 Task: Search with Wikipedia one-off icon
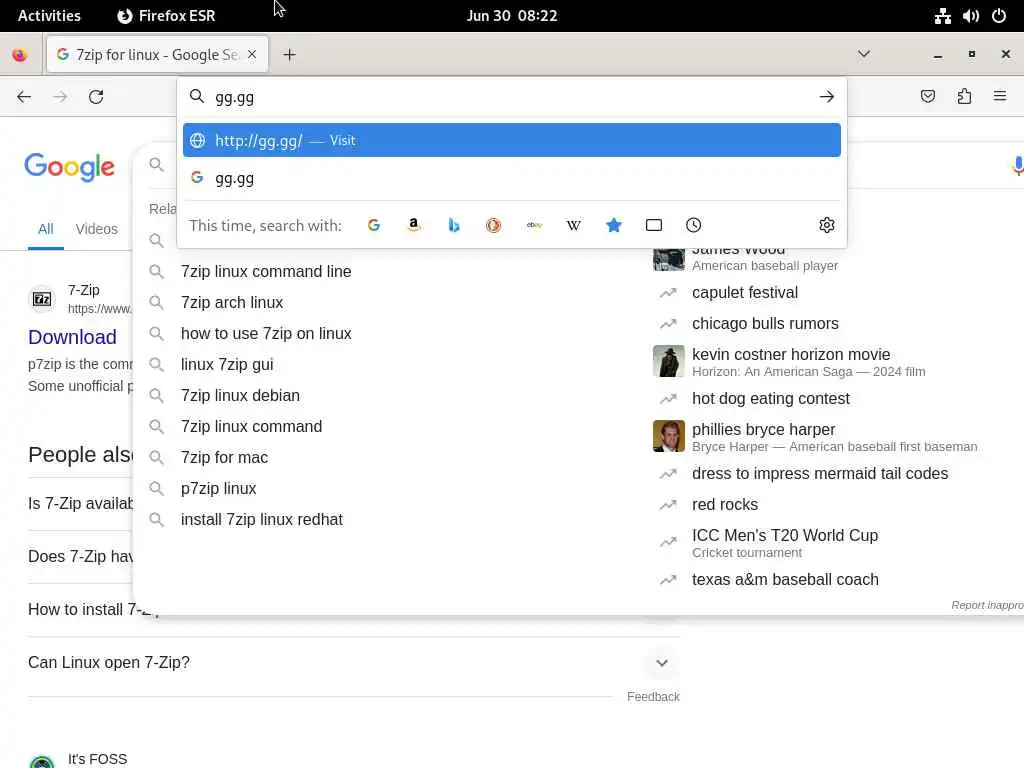click(573, 225)
